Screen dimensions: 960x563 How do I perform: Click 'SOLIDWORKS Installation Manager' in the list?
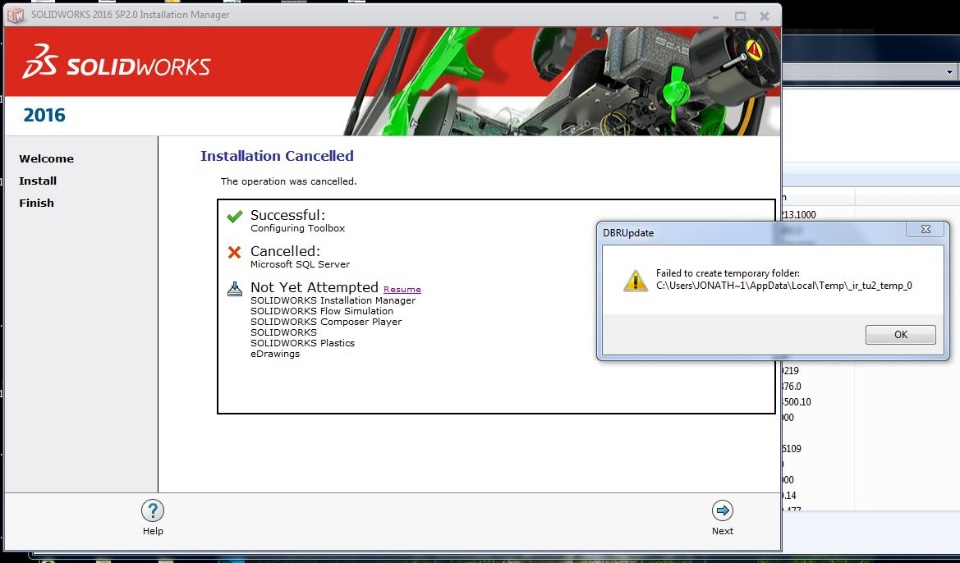click(x=332, y=300)
